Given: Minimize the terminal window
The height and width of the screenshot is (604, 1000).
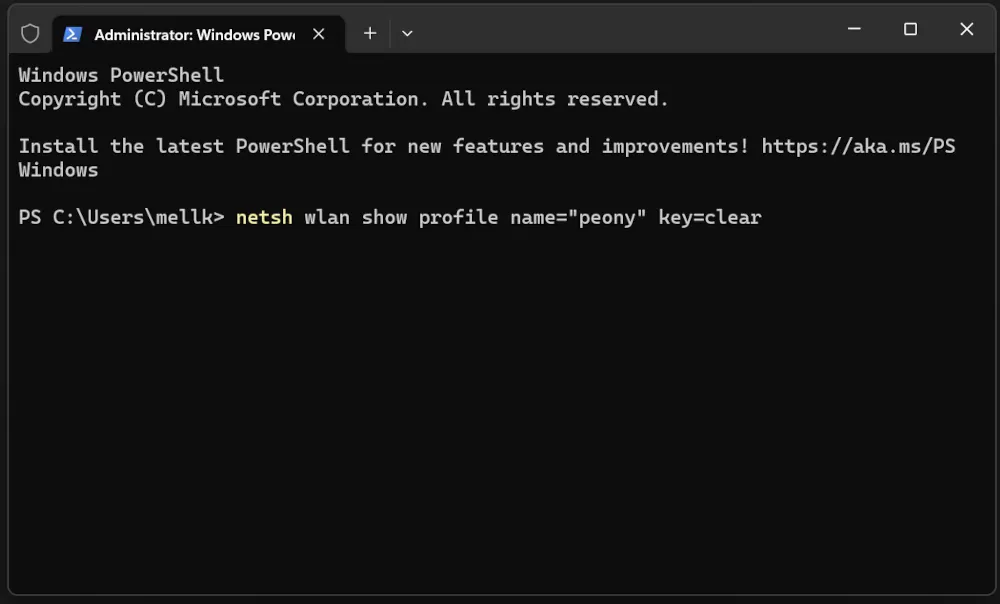Looking at the screenshot, I should coord(854,29).
